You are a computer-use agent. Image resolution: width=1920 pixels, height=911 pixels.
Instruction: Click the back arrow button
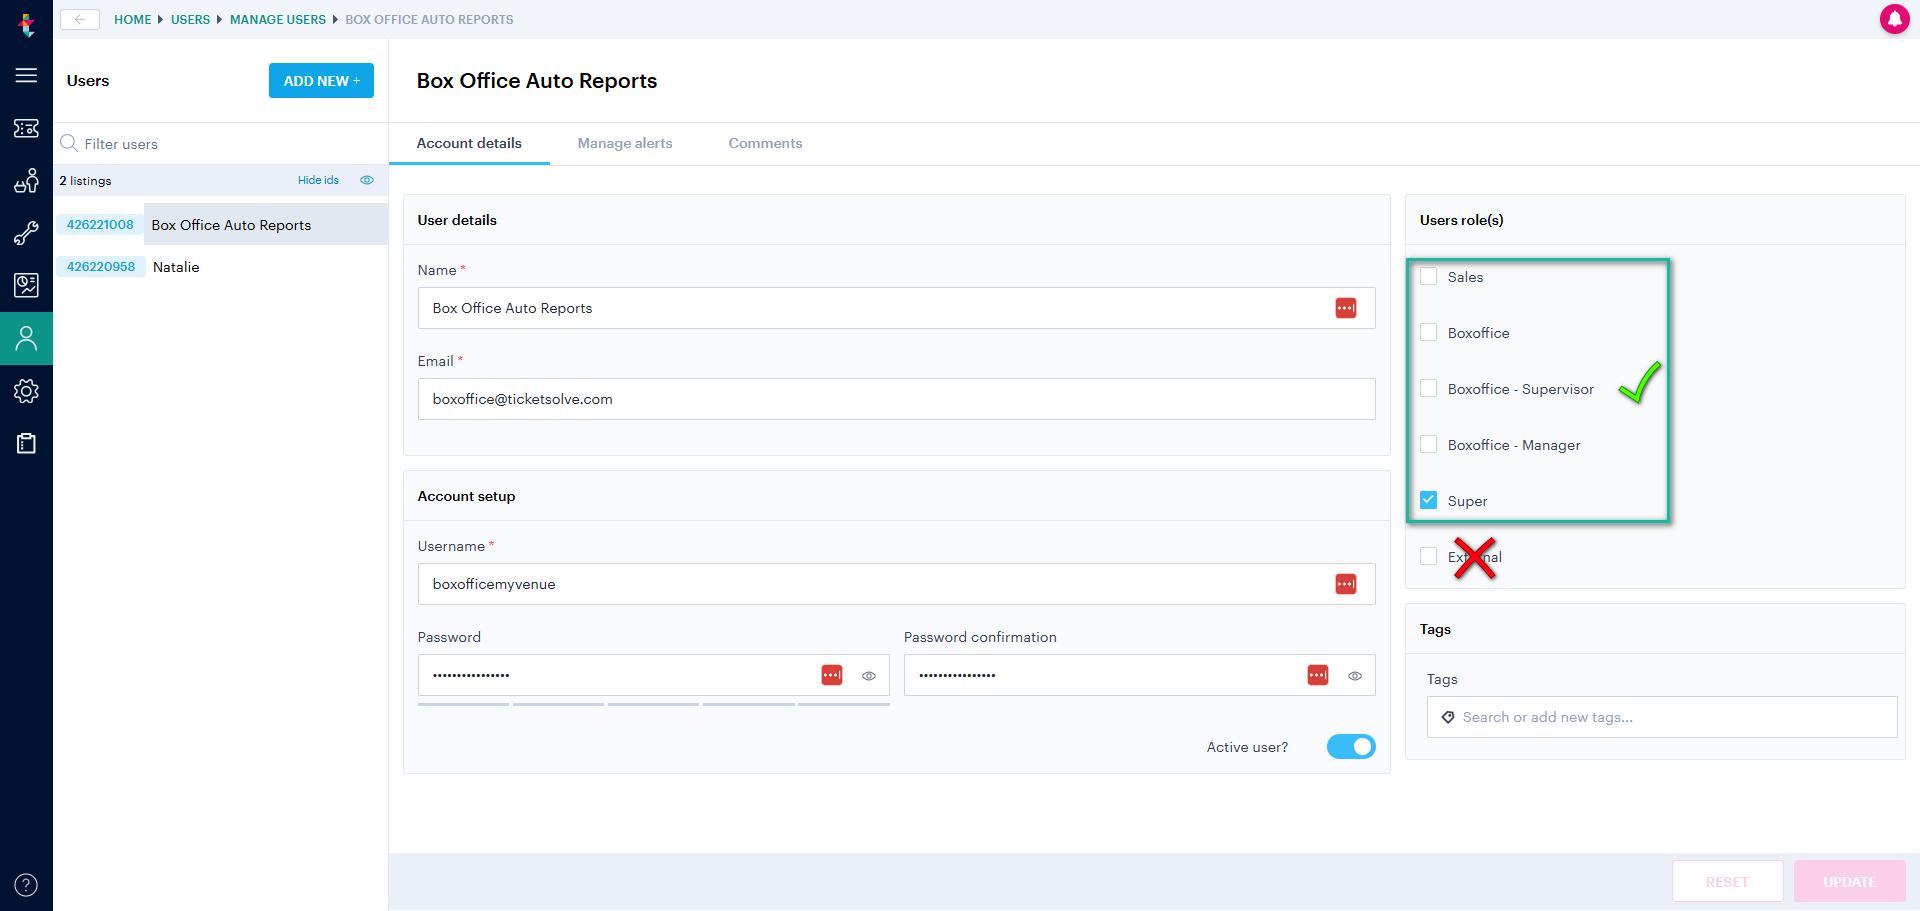(x=80, y=19)
